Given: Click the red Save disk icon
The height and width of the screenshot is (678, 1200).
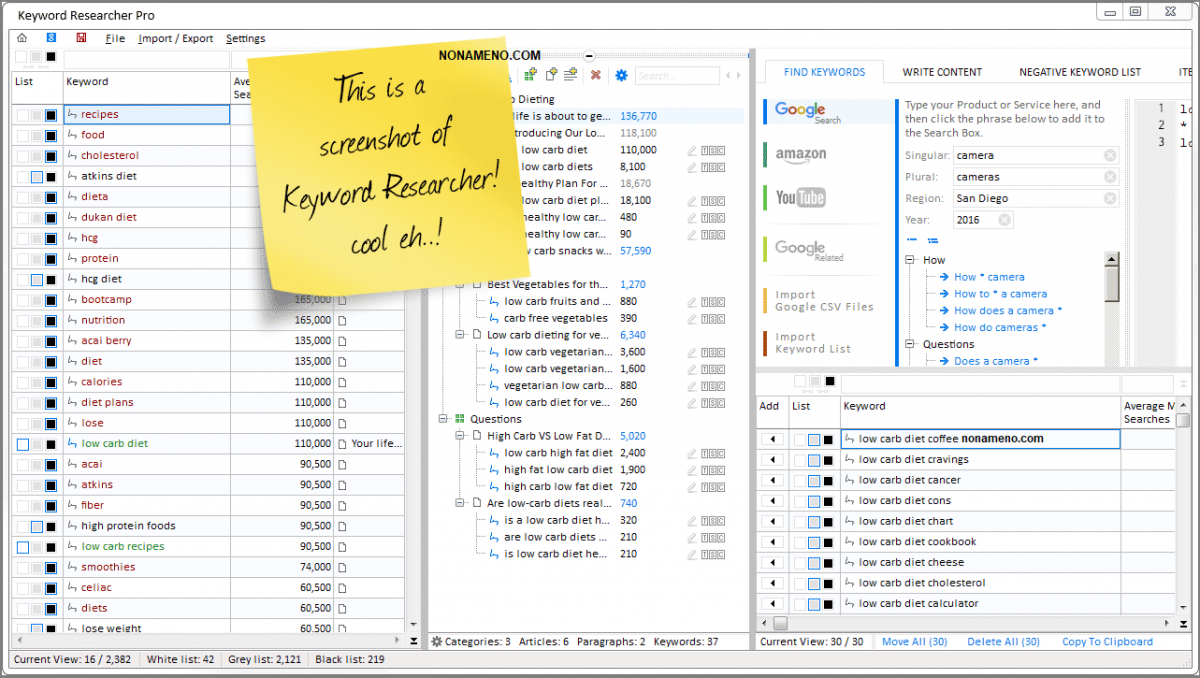Looking at the screenshot, I should 81,39.
